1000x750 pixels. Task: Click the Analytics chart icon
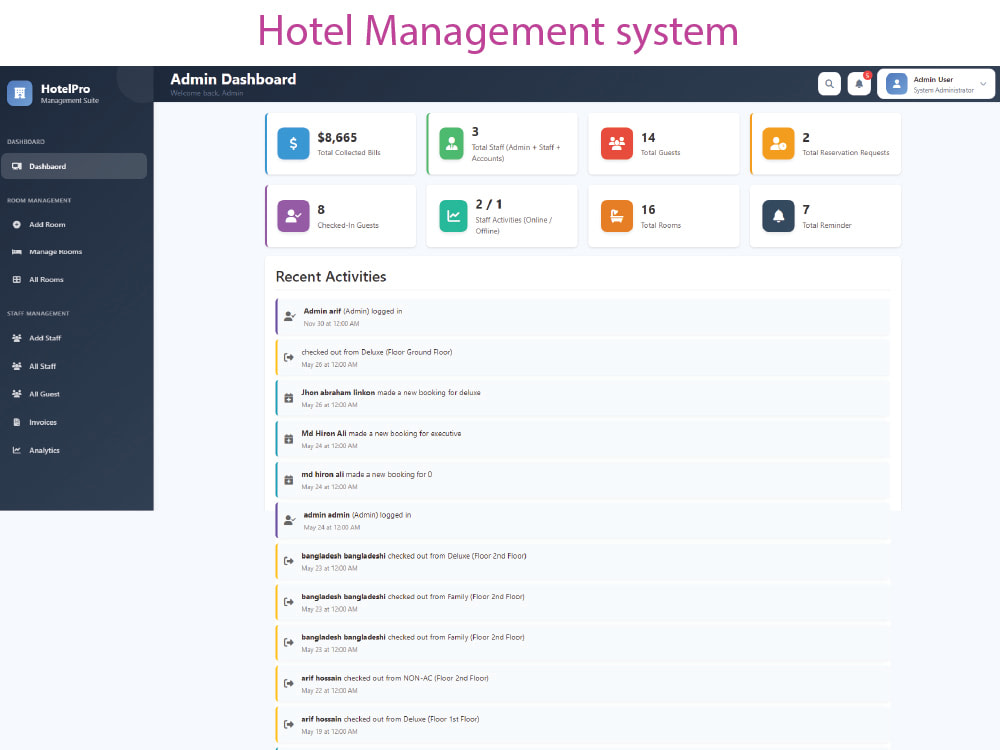click(x=17, y=450)
